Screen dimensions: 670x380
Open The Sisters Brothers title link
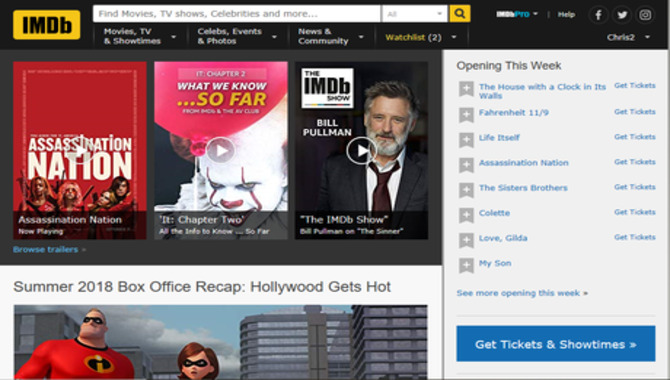523,188
